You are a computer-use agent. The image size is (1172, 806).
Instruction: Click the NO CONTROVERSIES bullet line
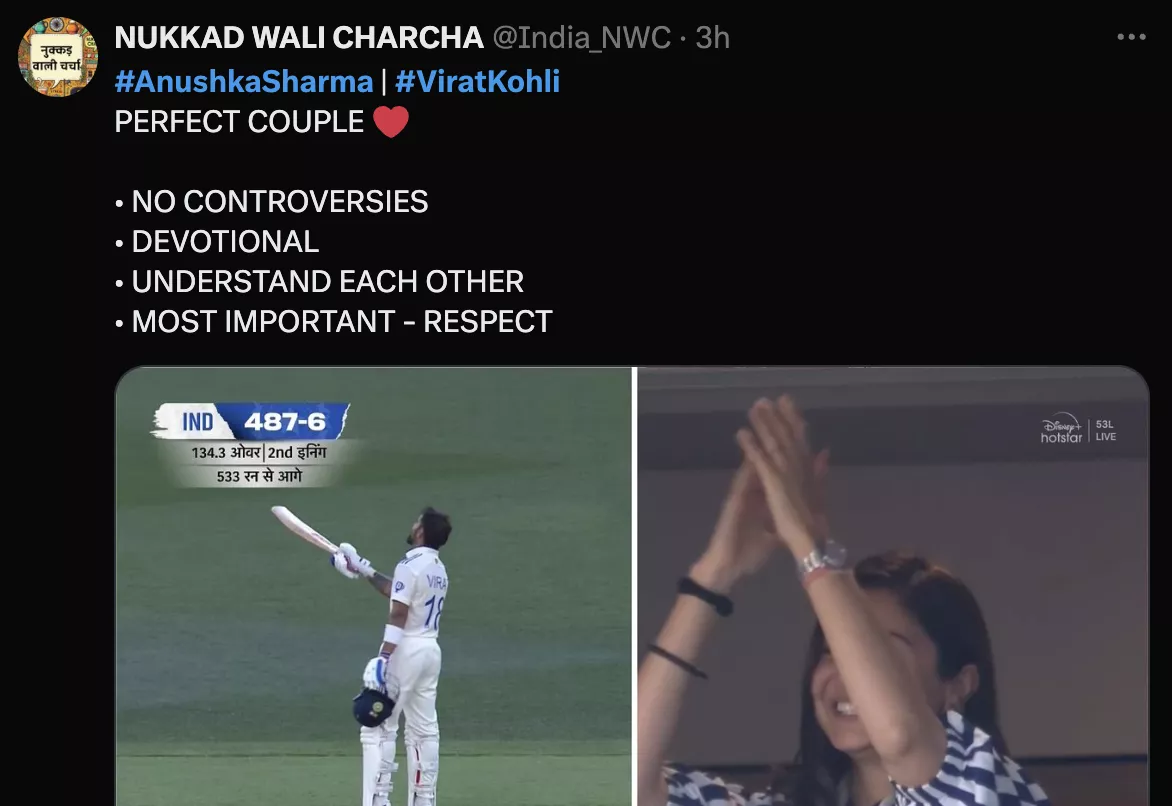tap(271, 202)
